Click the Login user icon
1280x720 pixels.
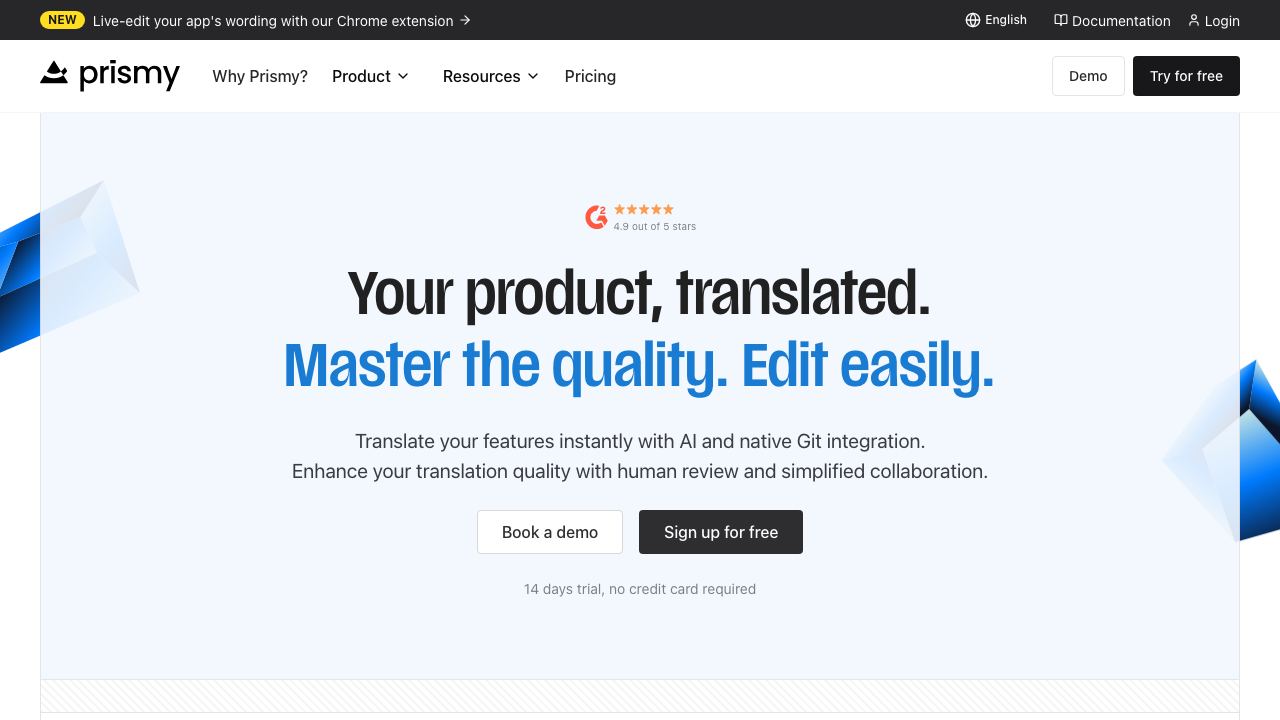click(1193, 20)
